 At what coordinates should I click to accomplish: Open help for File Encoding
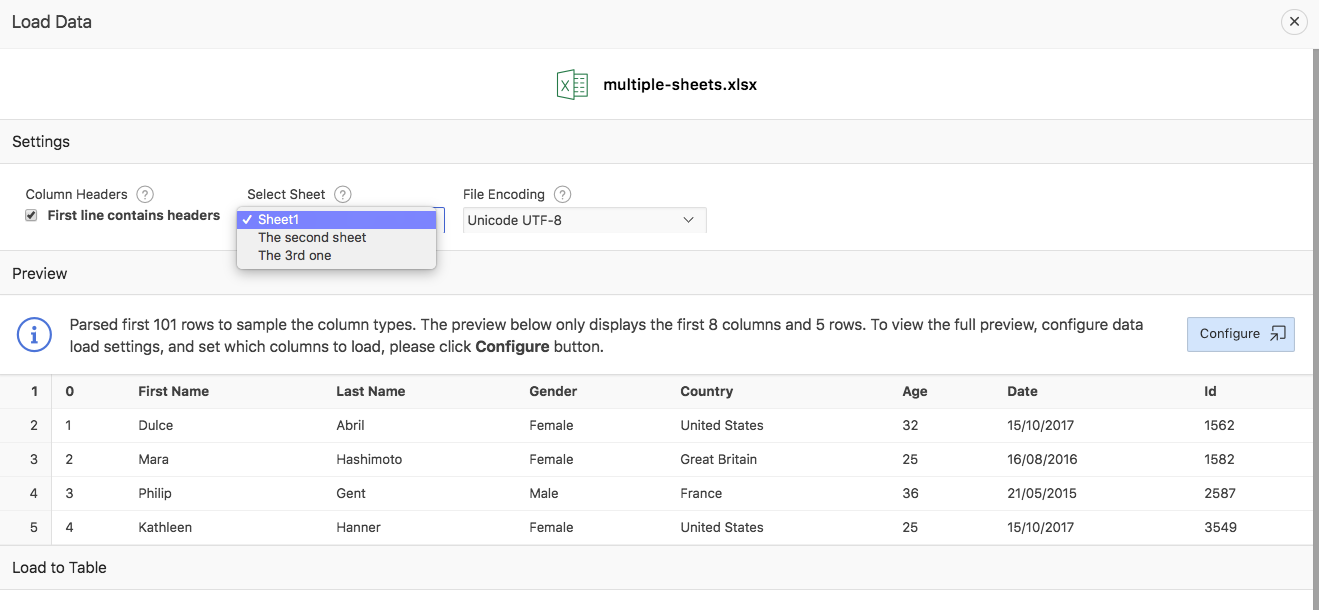(x=562, y=194)
